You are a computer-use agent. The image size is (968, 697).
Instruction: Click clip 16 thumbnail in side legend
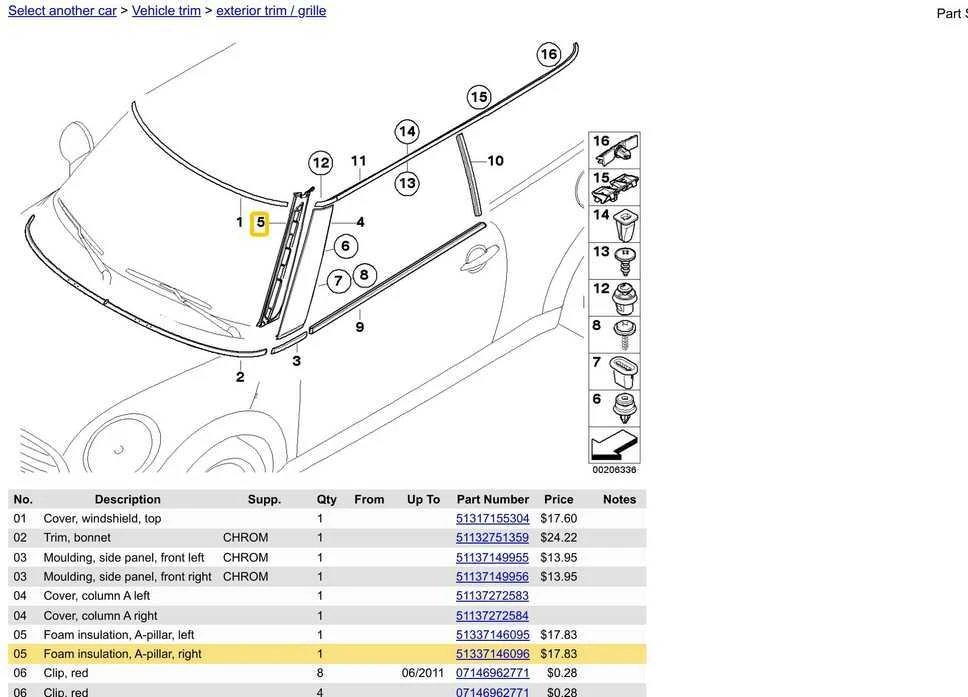tap(614, 150)
